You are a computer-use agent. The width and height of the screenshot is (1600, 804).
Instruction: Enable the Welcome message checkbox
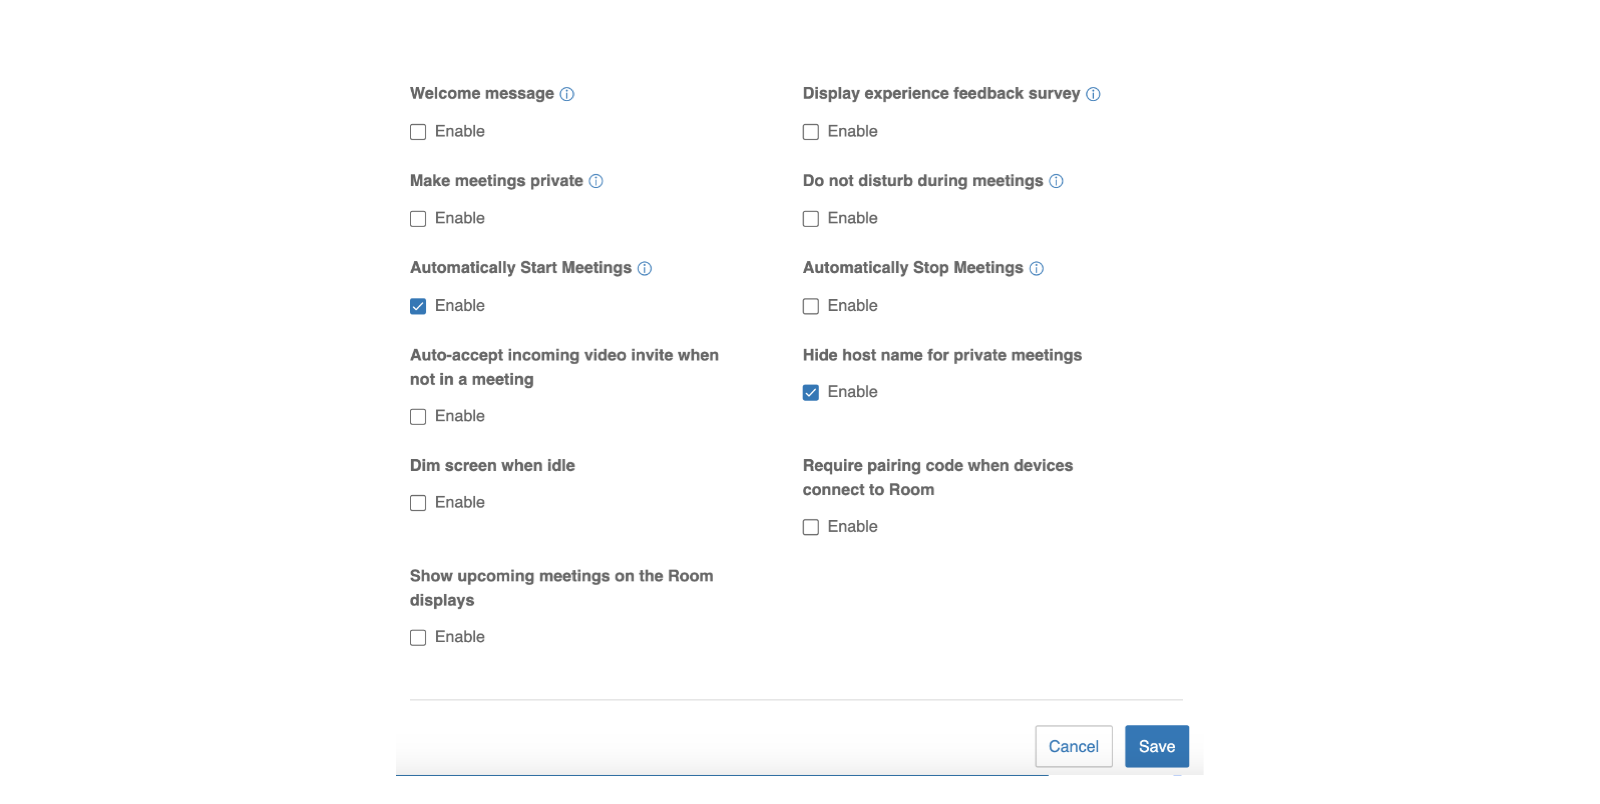click(x=418, y=132)
